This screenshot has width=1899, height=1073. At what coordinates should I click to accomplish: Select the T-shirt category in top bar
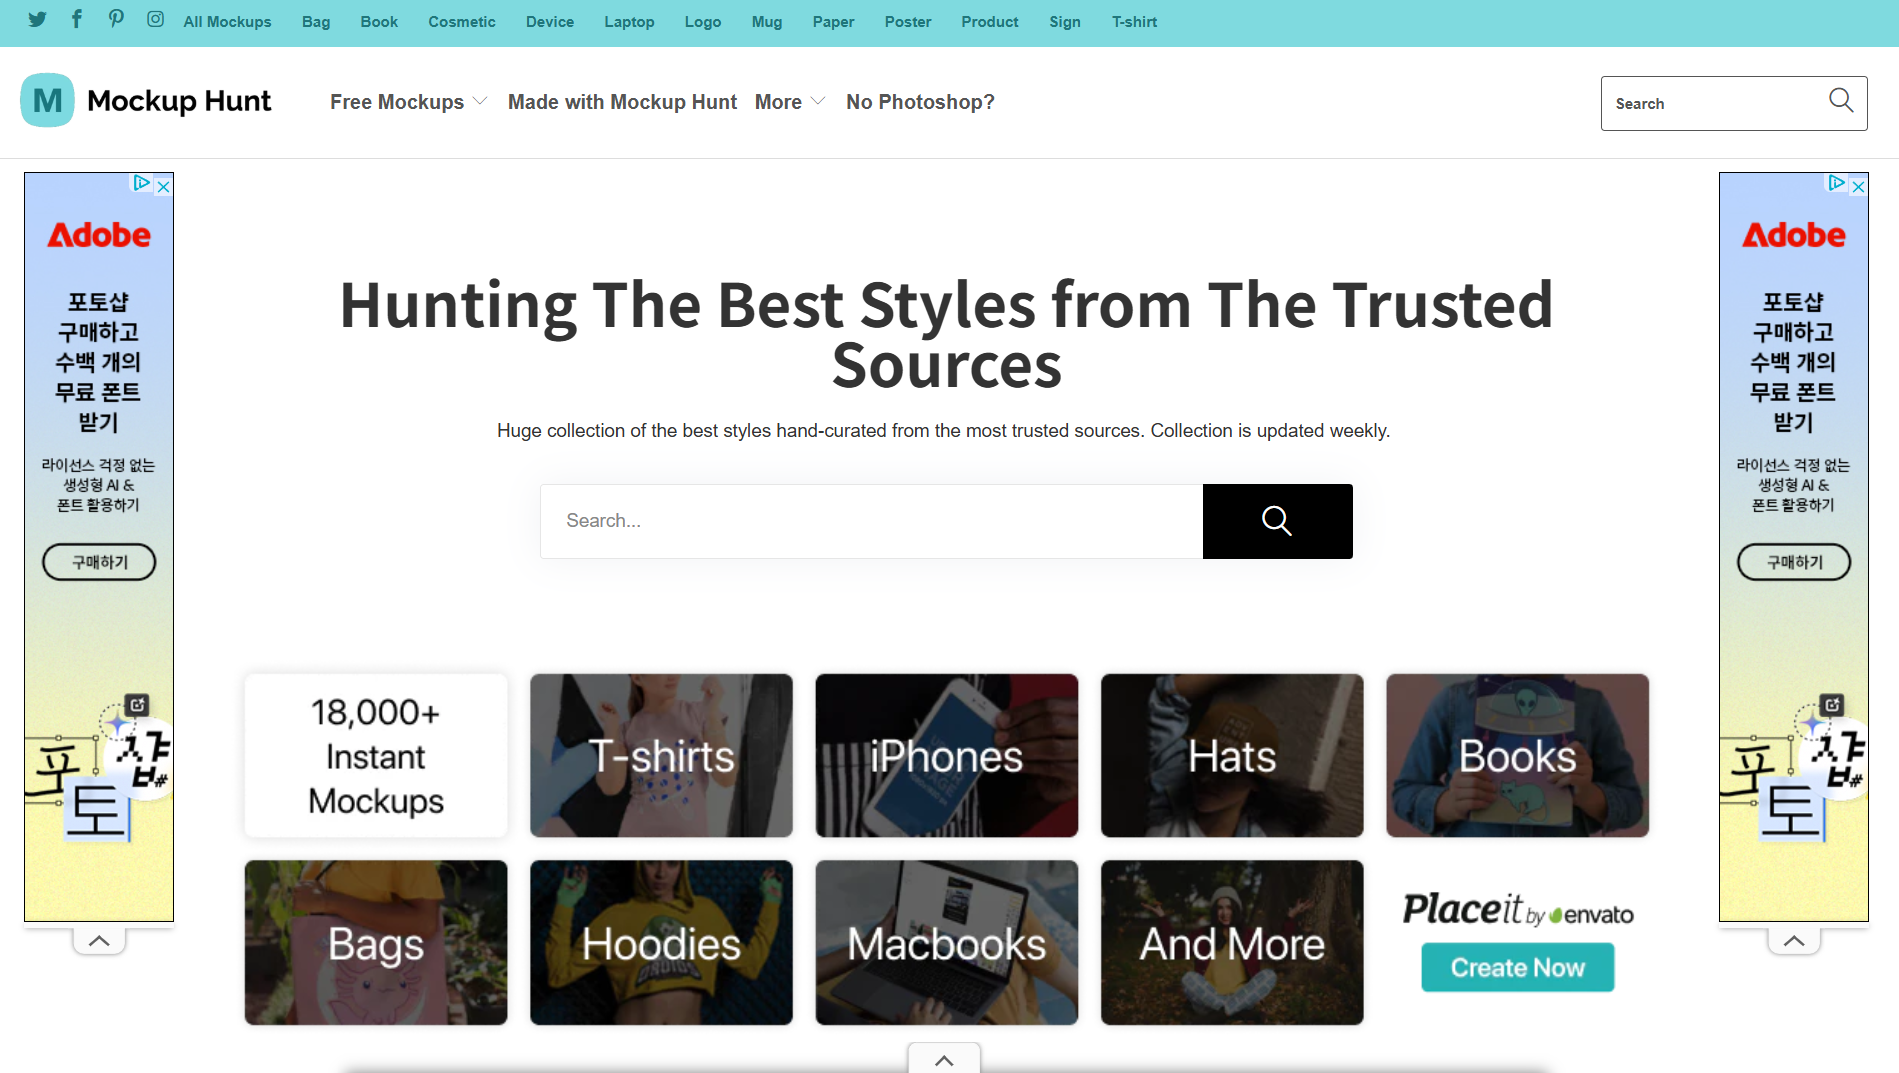(x=1134, y=22)
